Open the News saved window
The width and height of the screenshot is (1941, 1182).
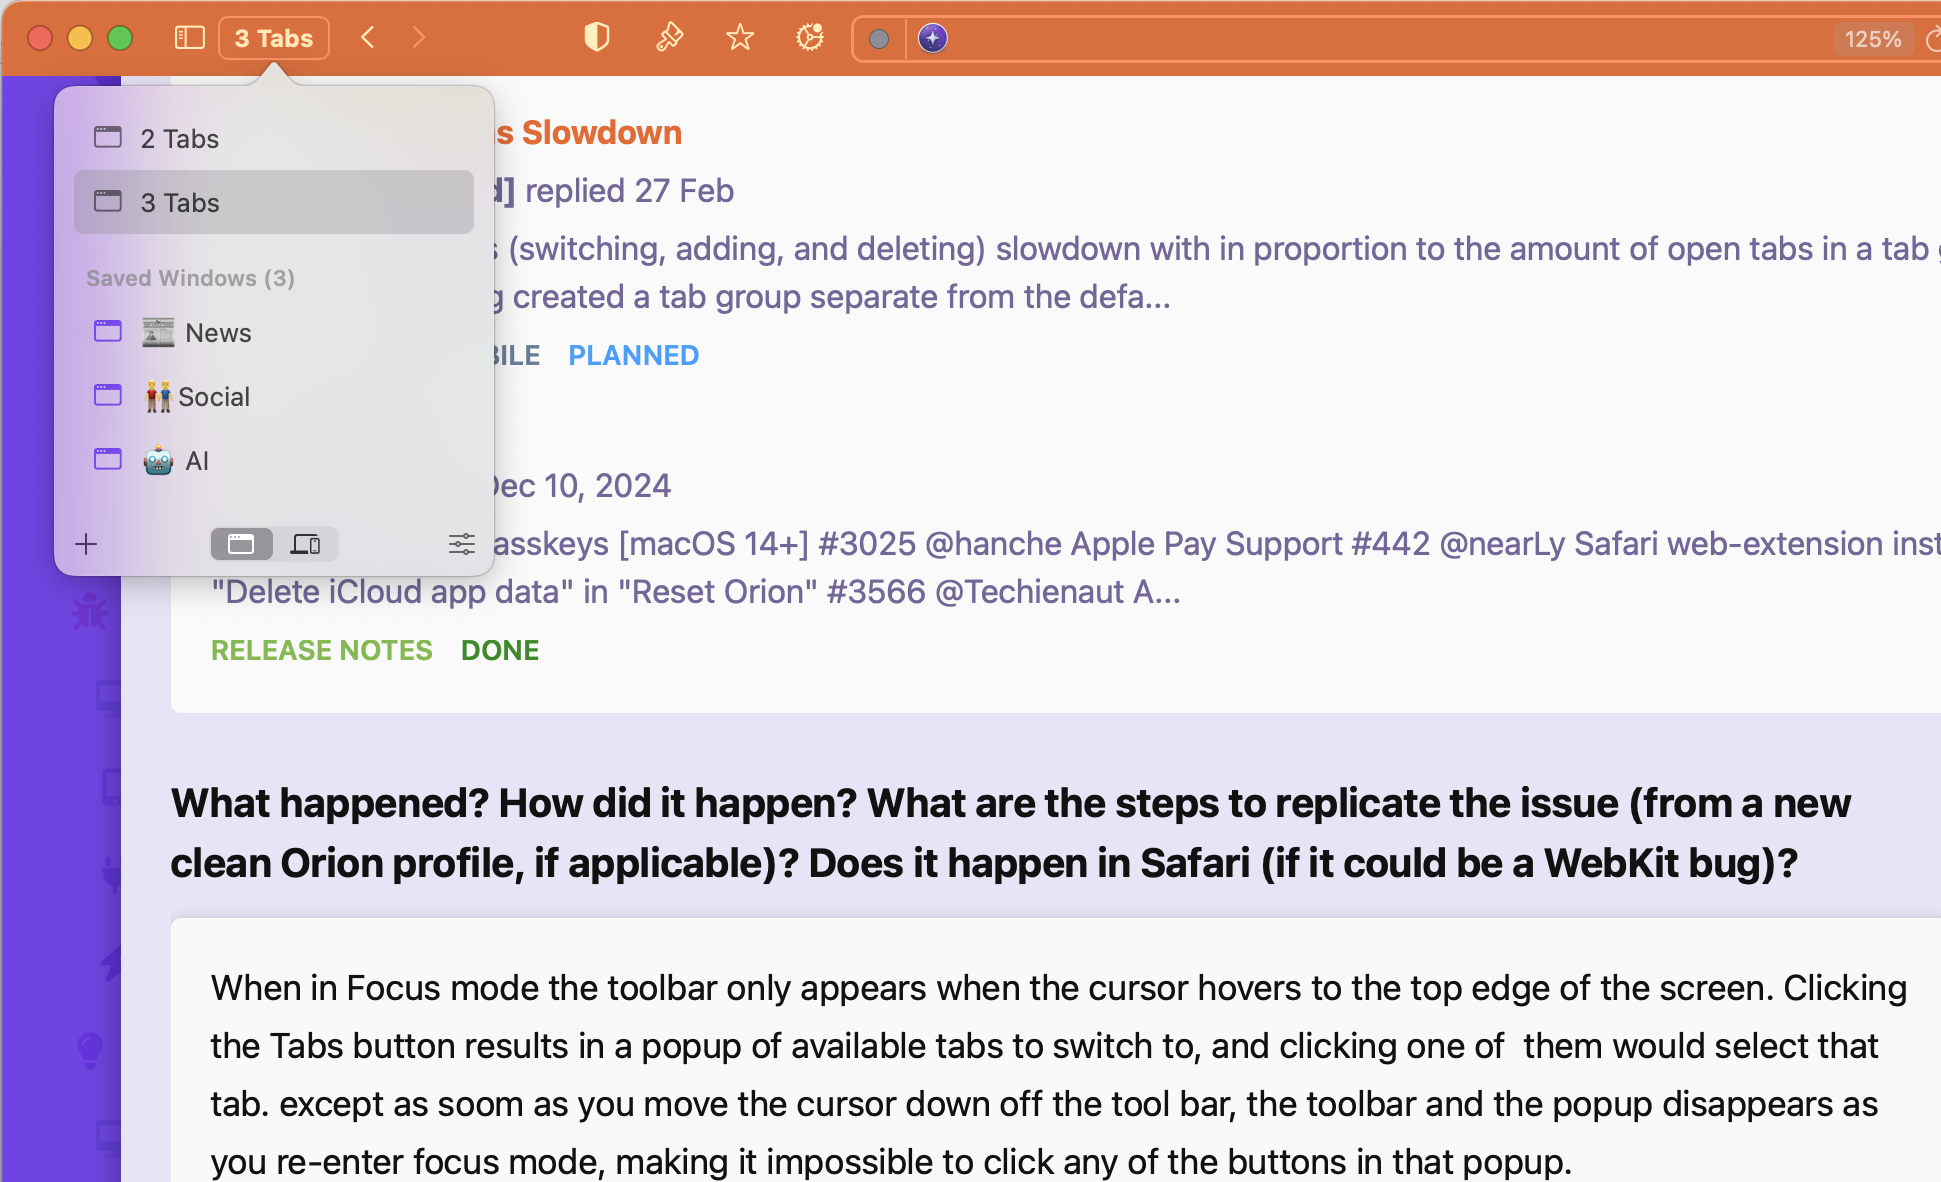pos(216,332)
